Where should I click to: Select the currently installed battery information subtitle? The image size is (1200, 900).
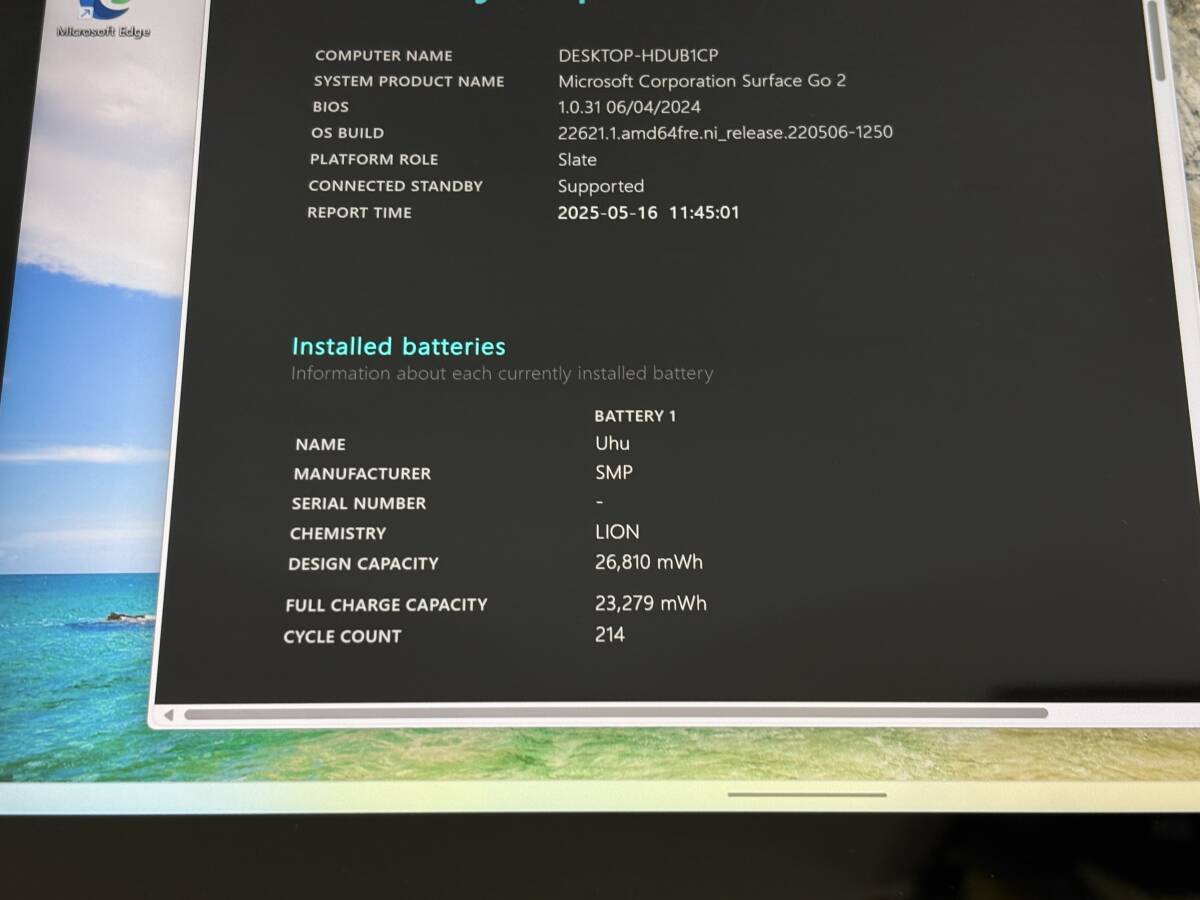502,374
